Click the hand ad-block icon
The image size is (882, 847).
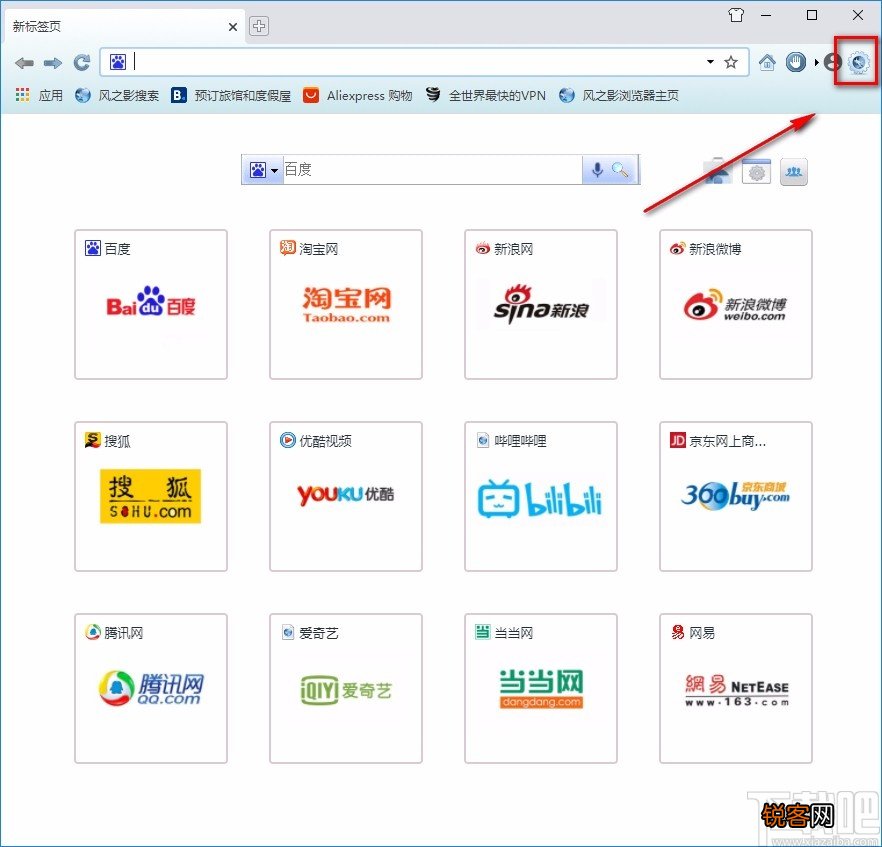(x=795, y=62)
